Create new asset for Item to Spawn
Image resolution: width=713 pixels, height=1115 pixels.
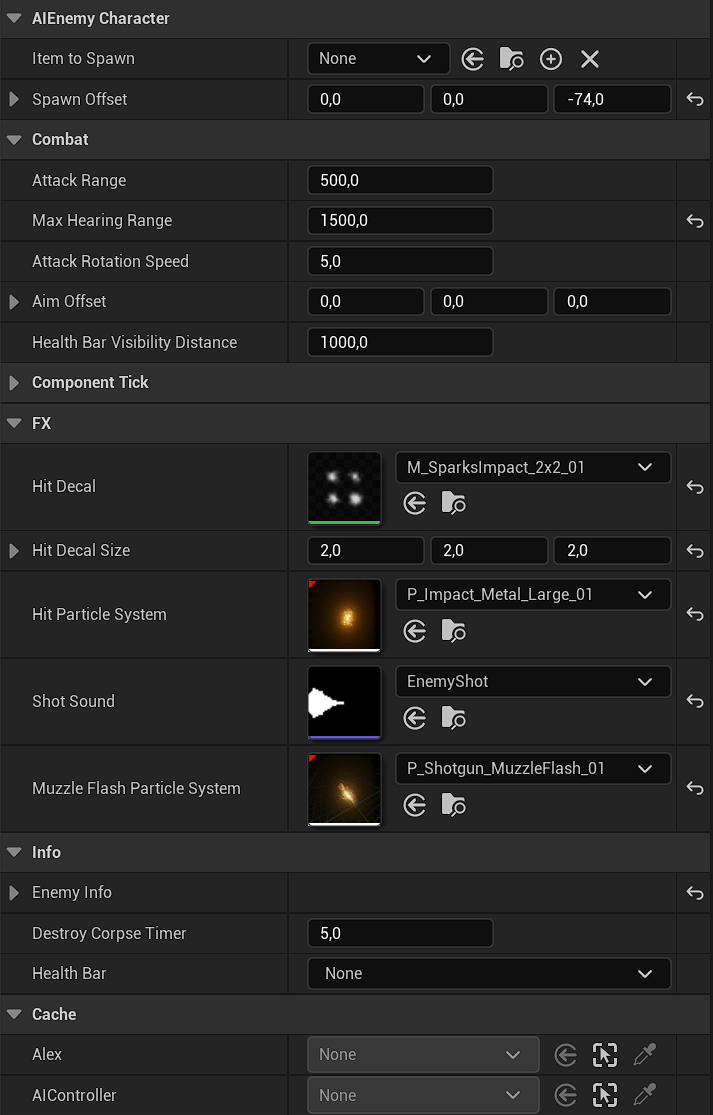click(x=551, y=59)
